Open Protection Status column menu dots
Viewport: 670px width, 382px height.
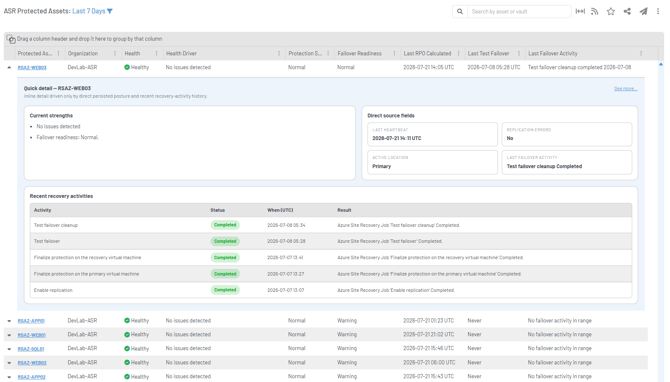328,53
